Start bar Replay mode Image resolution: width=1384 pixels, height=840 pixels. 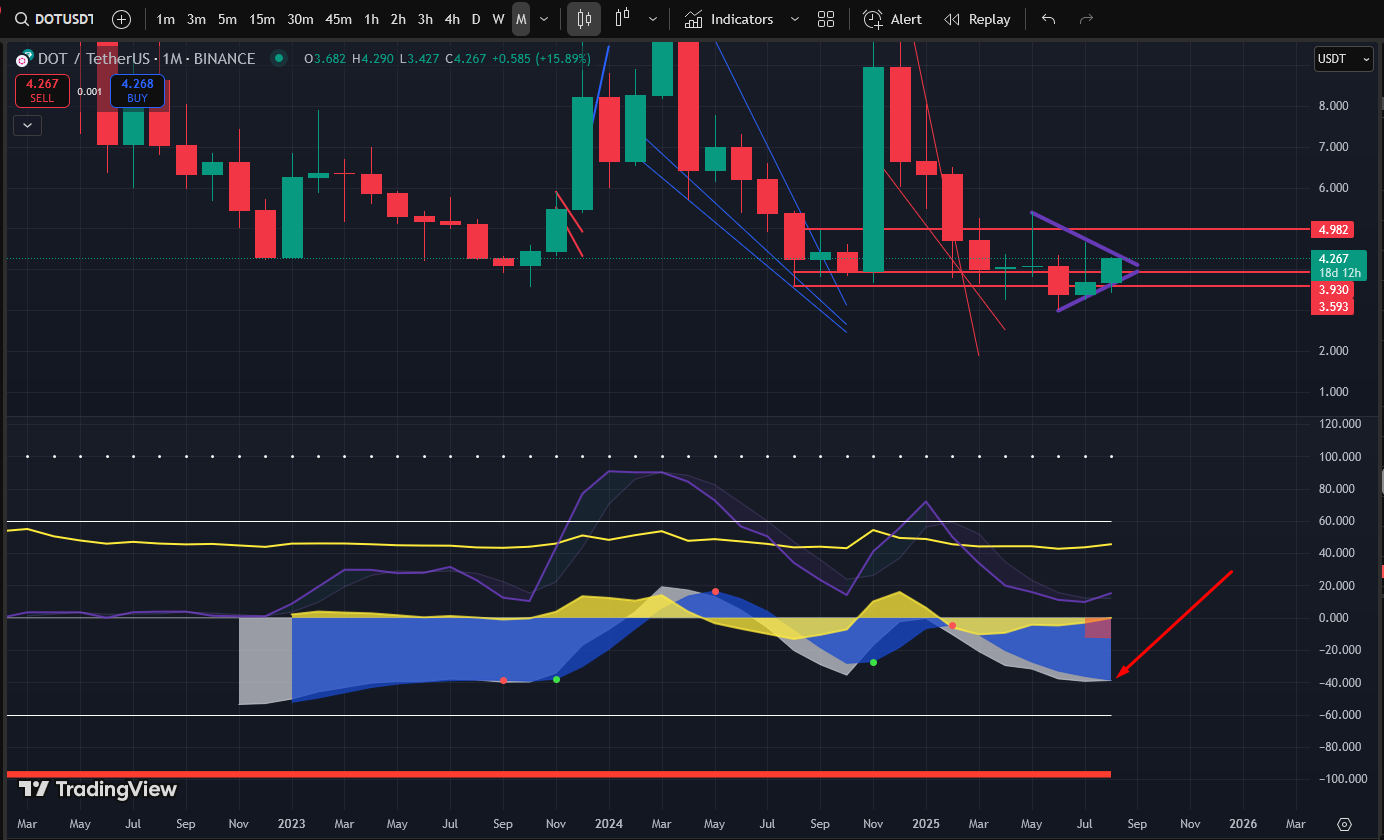coord(977,19)
